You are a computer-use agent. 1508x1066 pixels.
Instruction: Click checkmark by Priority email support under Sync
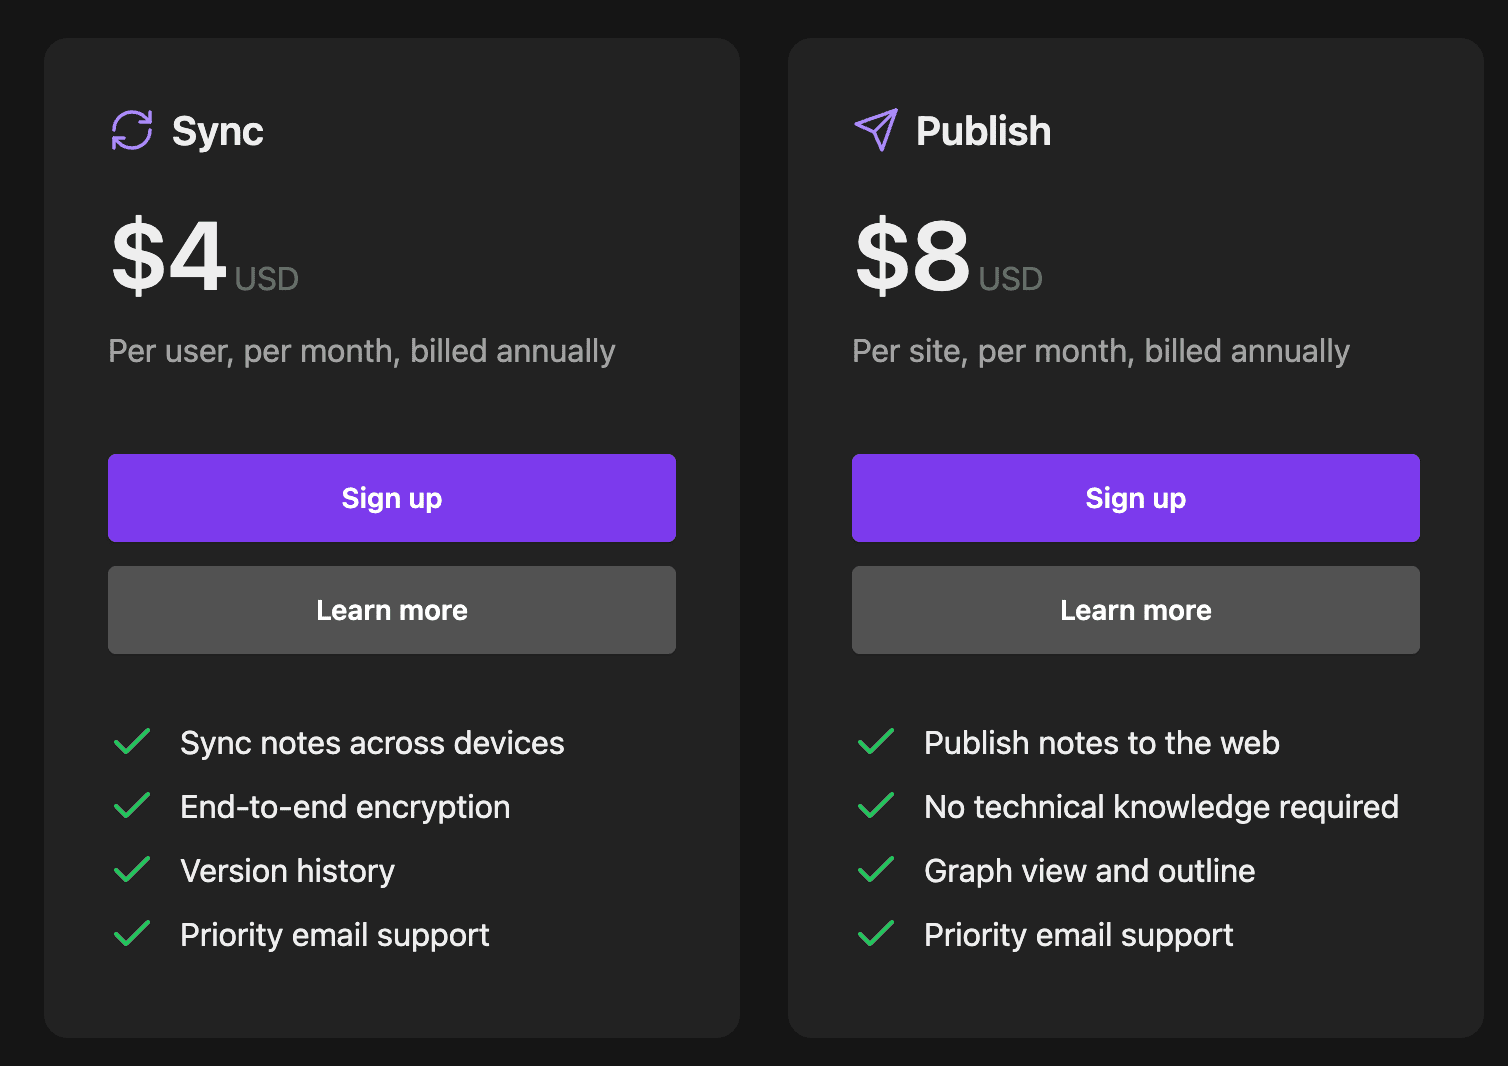point(132,934)
